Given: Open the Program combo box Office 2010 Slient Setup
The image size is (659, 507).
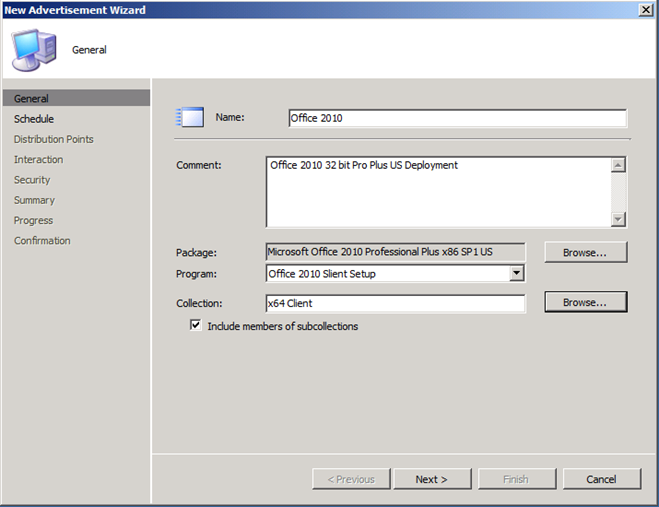Looking at the screenshot, I should coord(395,274).
